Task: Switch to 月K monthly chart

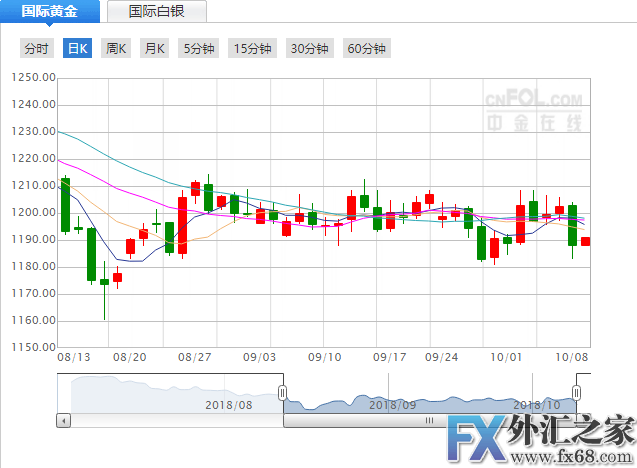Action: click(154, 48)
